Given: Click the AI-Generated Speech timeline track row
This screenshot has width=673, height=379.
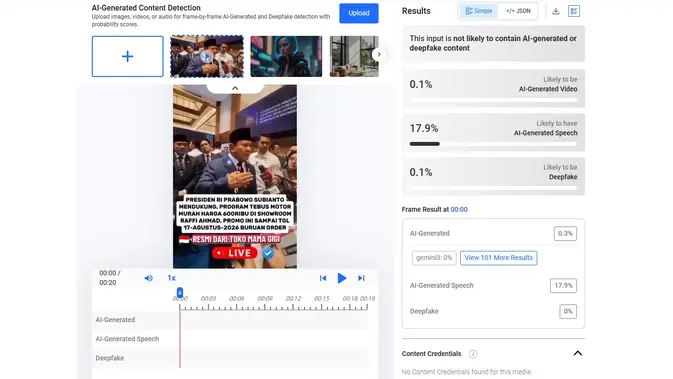Looking at the screenshot, I should tap(231, 339).
